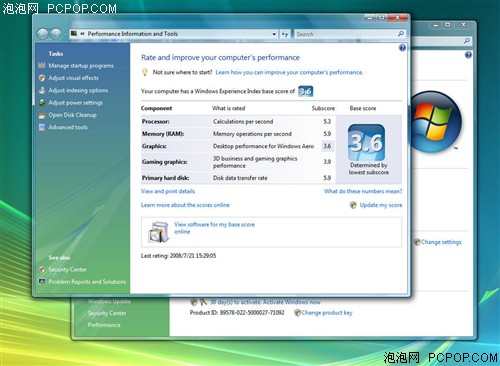Image resolution: width=500 pixels, height=366 pixels.
Task: Click Update my score link
Action: coord(381,205)
